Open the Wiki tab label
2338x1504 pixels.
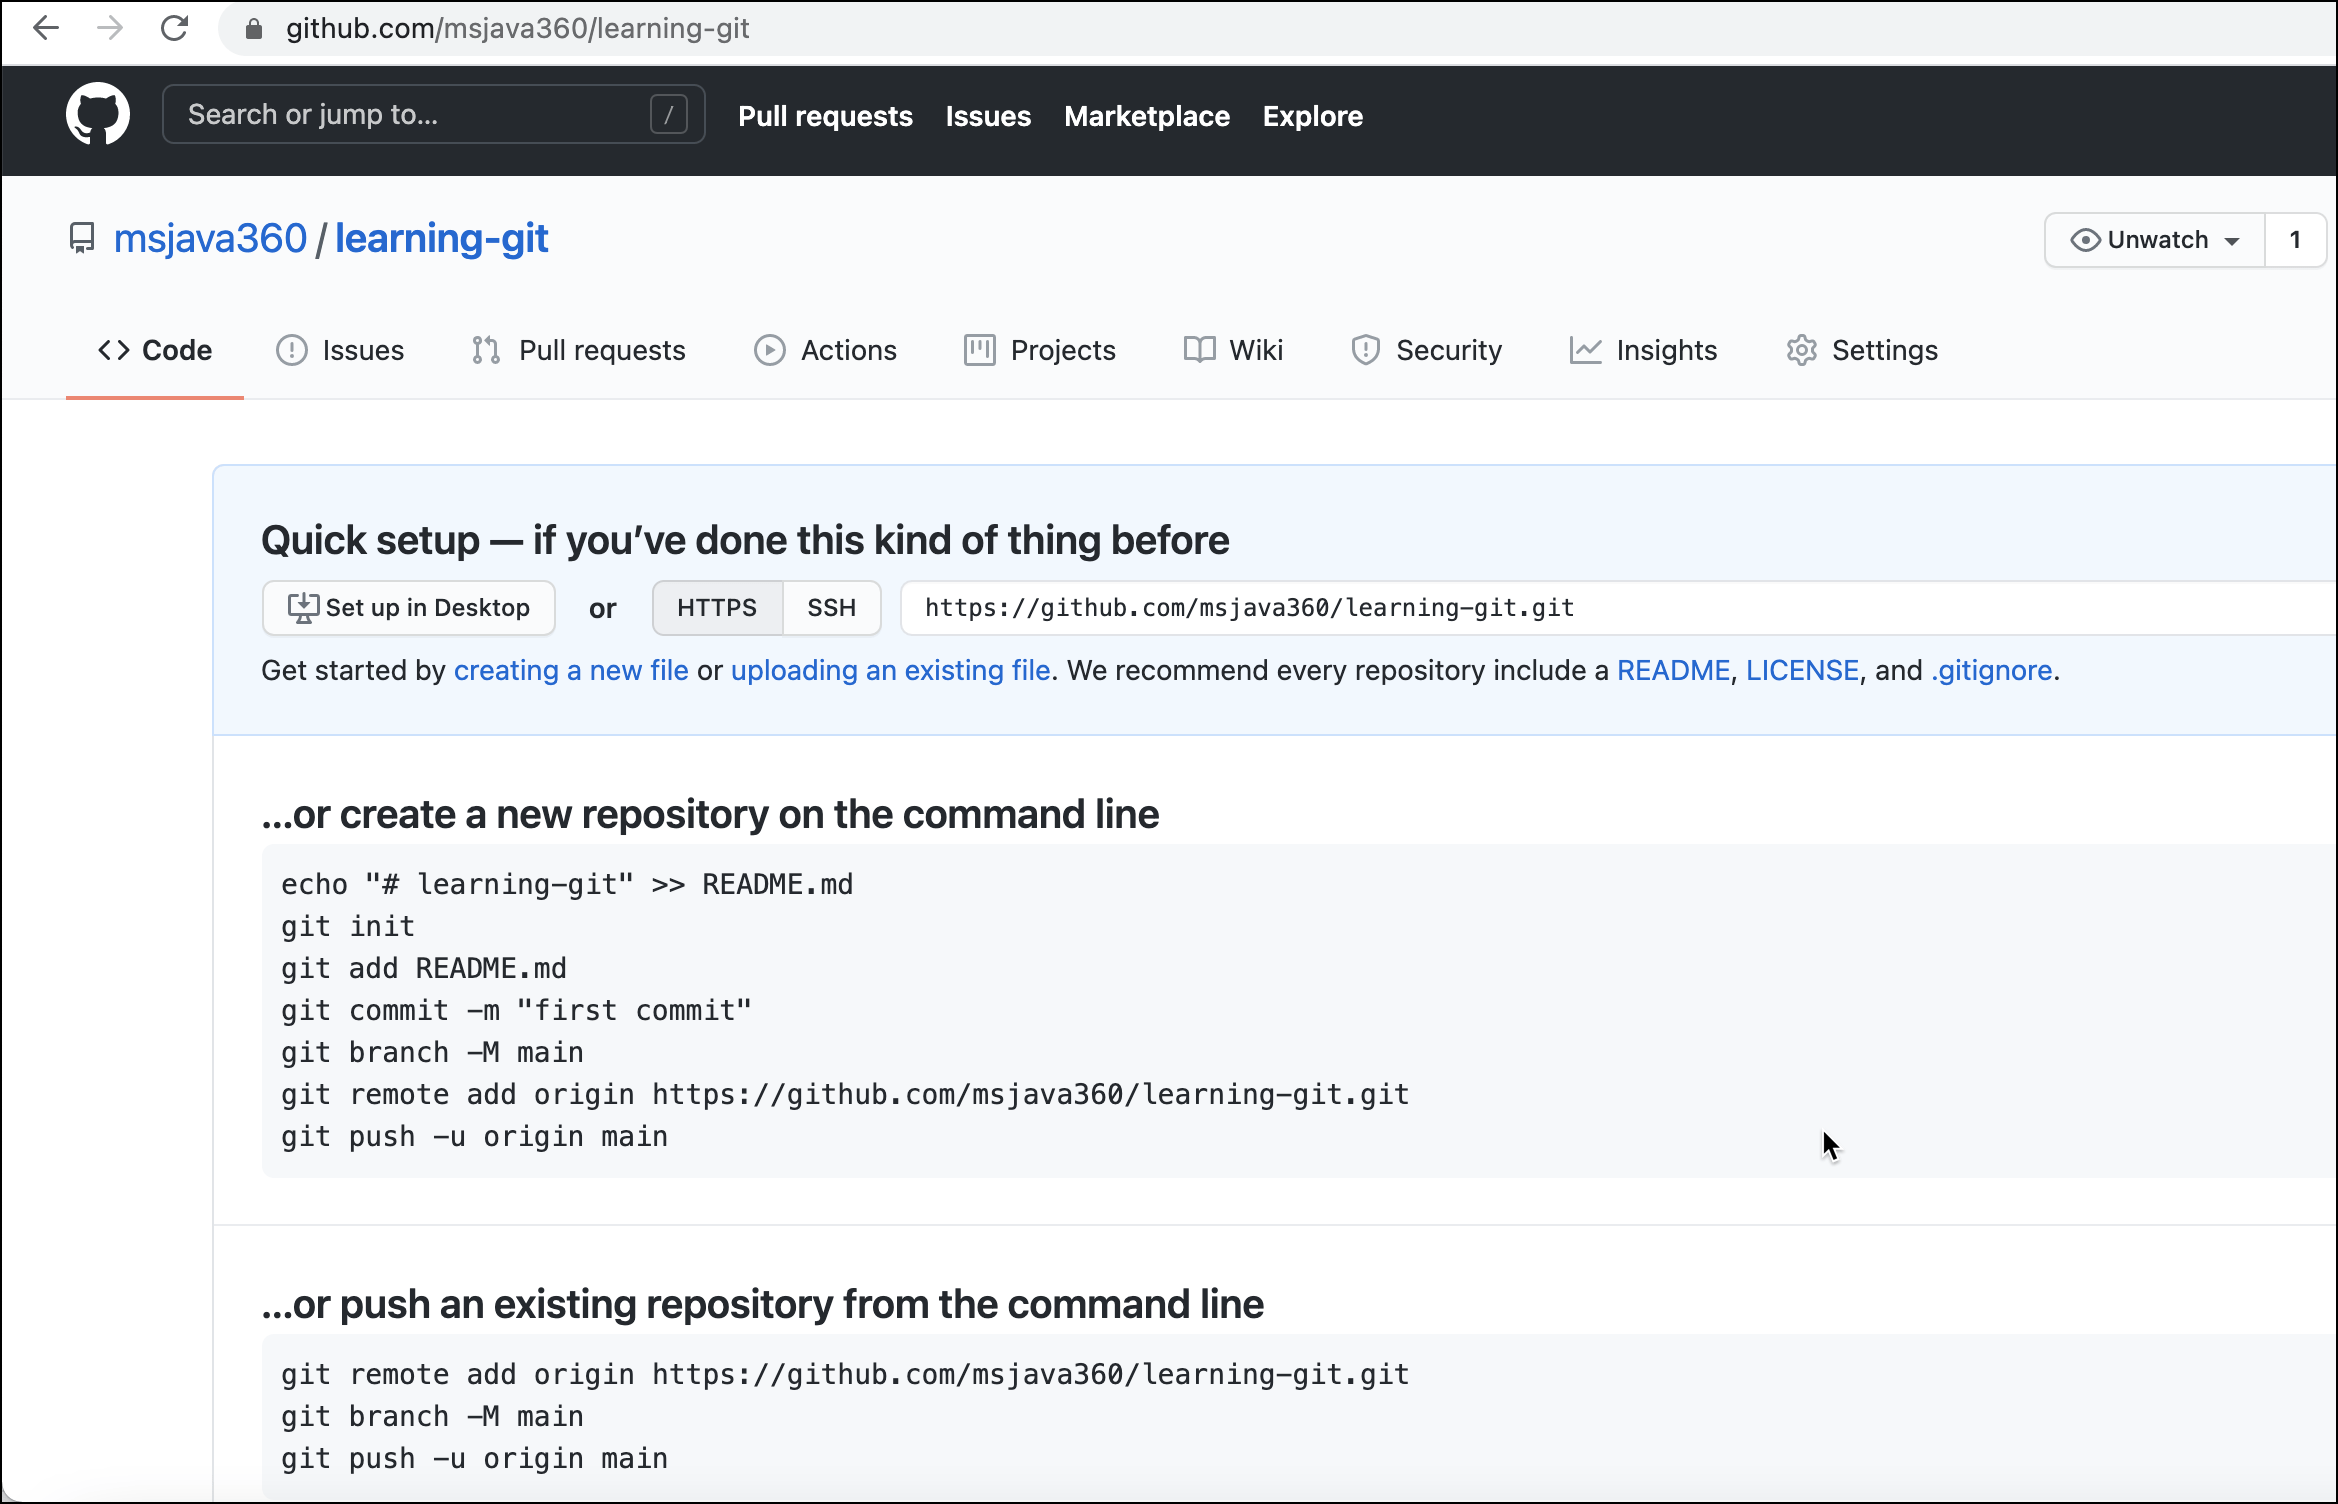1256,350
